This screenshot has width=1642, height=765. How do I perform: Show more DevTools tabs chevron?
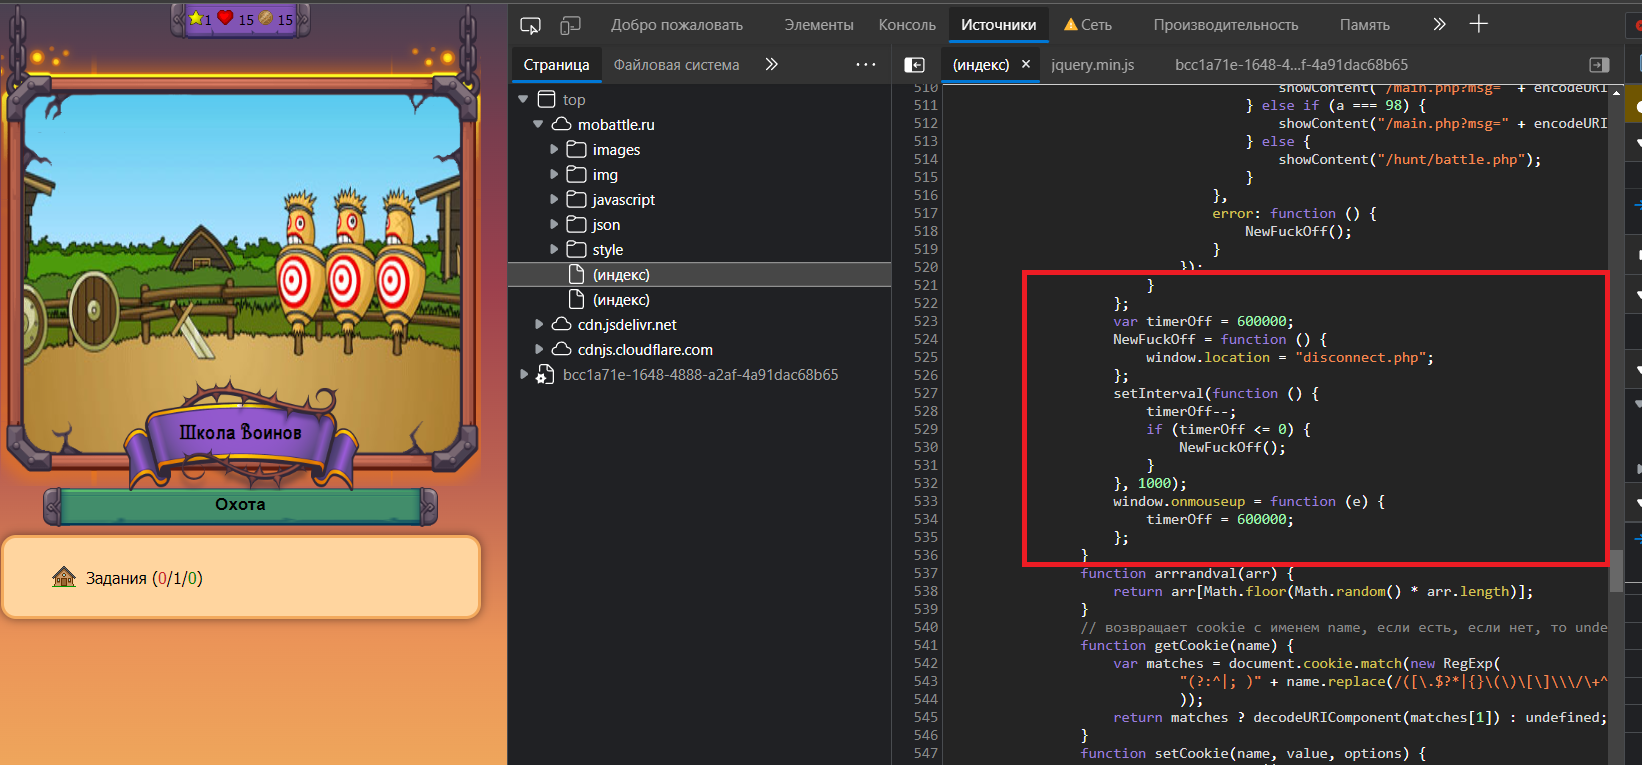(1439, 24)
